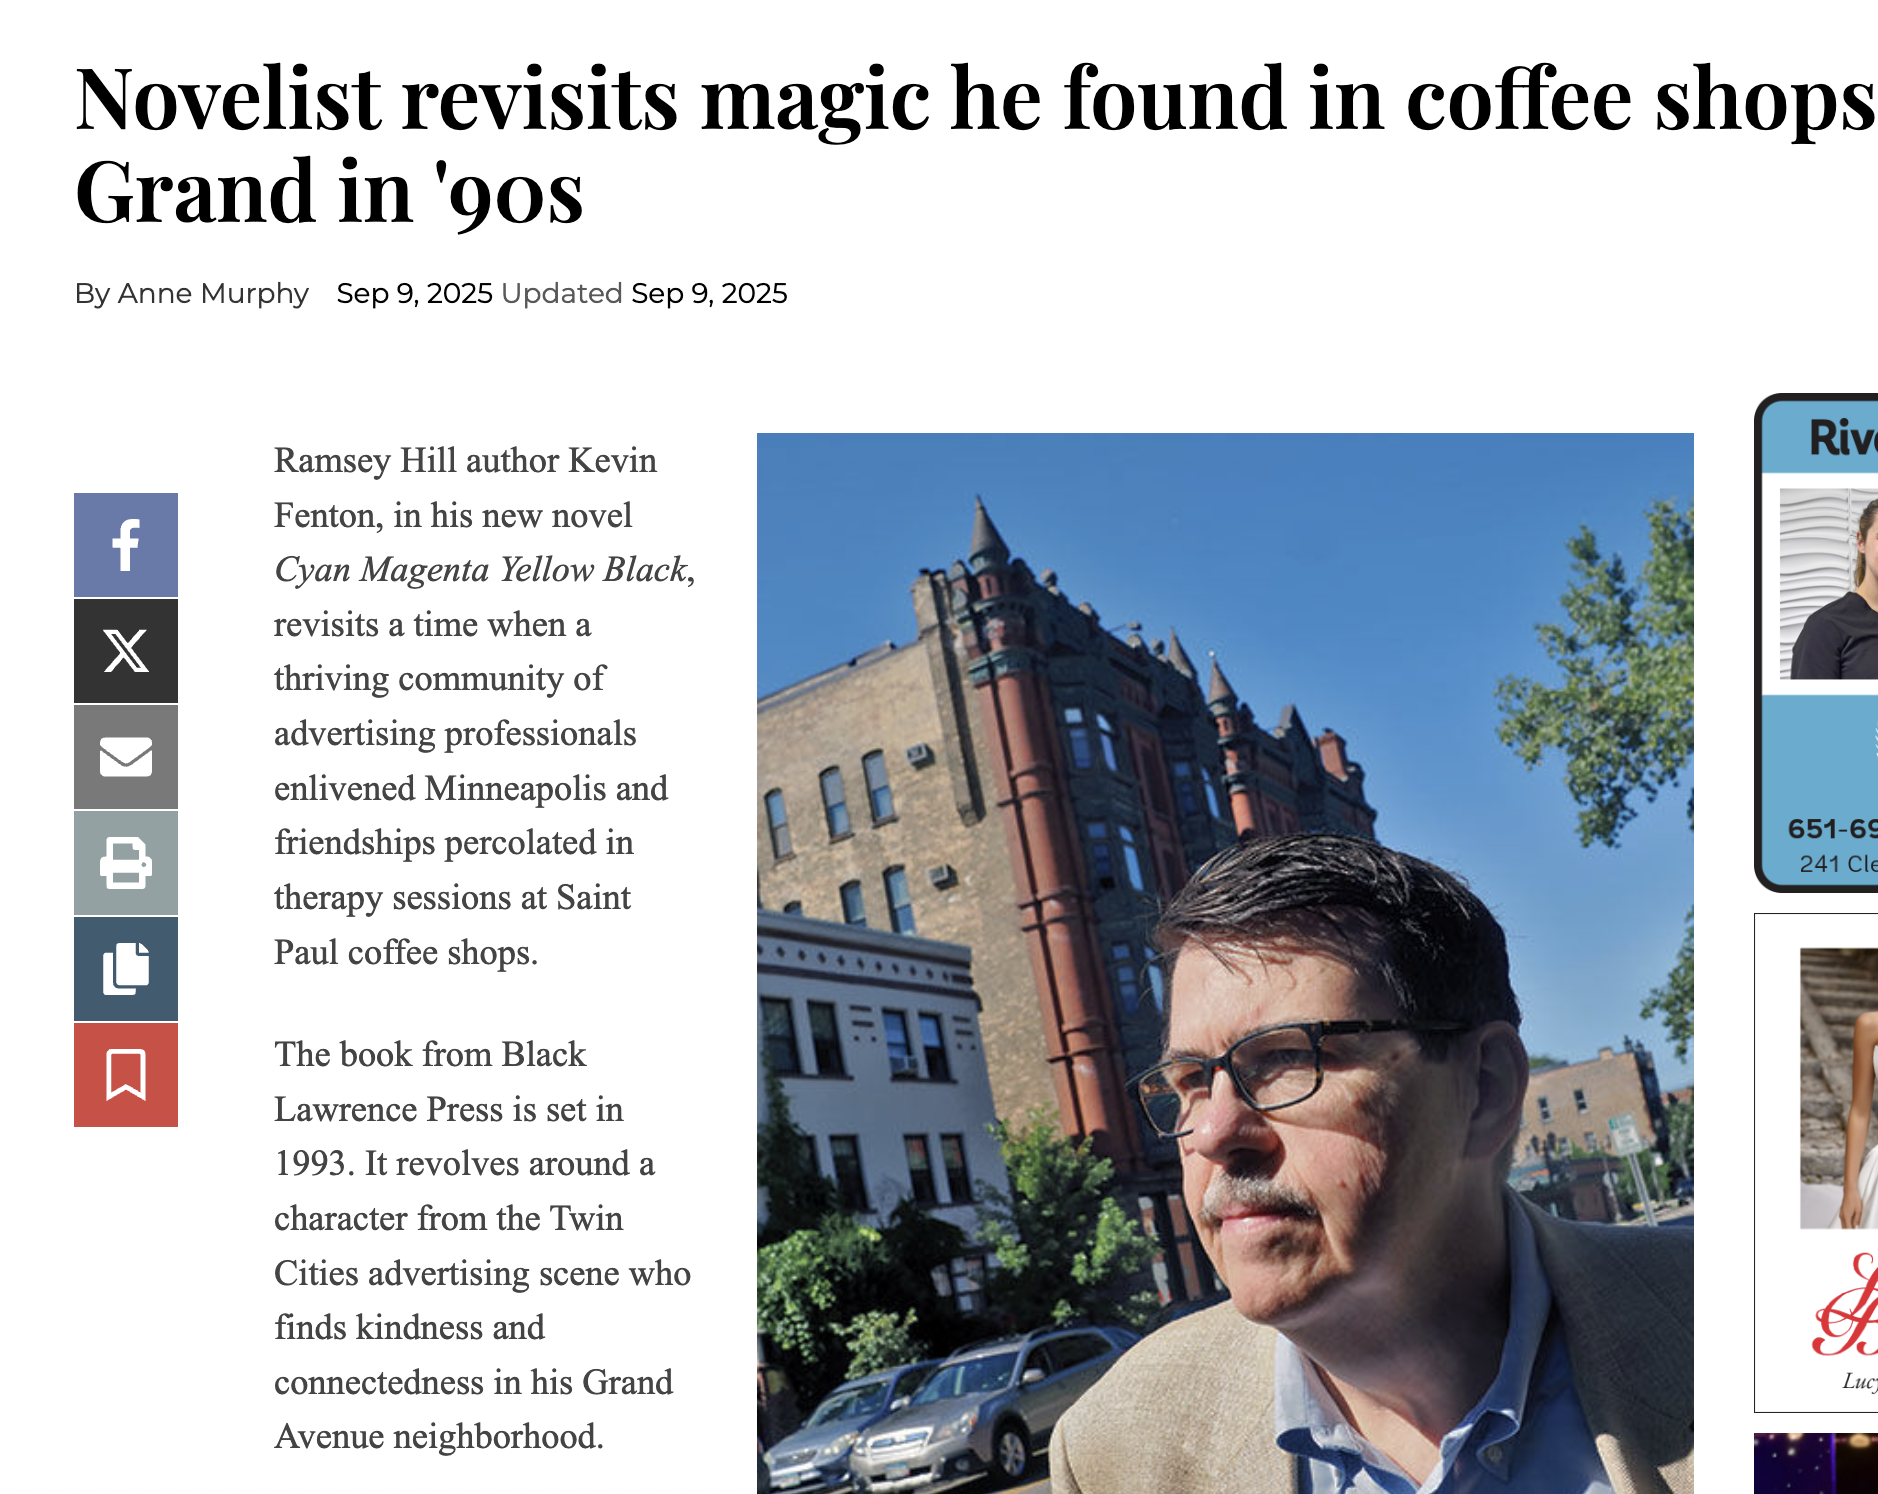The width and height of the screenshot is (1878, 1494).
Task: Open the photo of Kevin Fenton
Action: (x=1225, y=963)
